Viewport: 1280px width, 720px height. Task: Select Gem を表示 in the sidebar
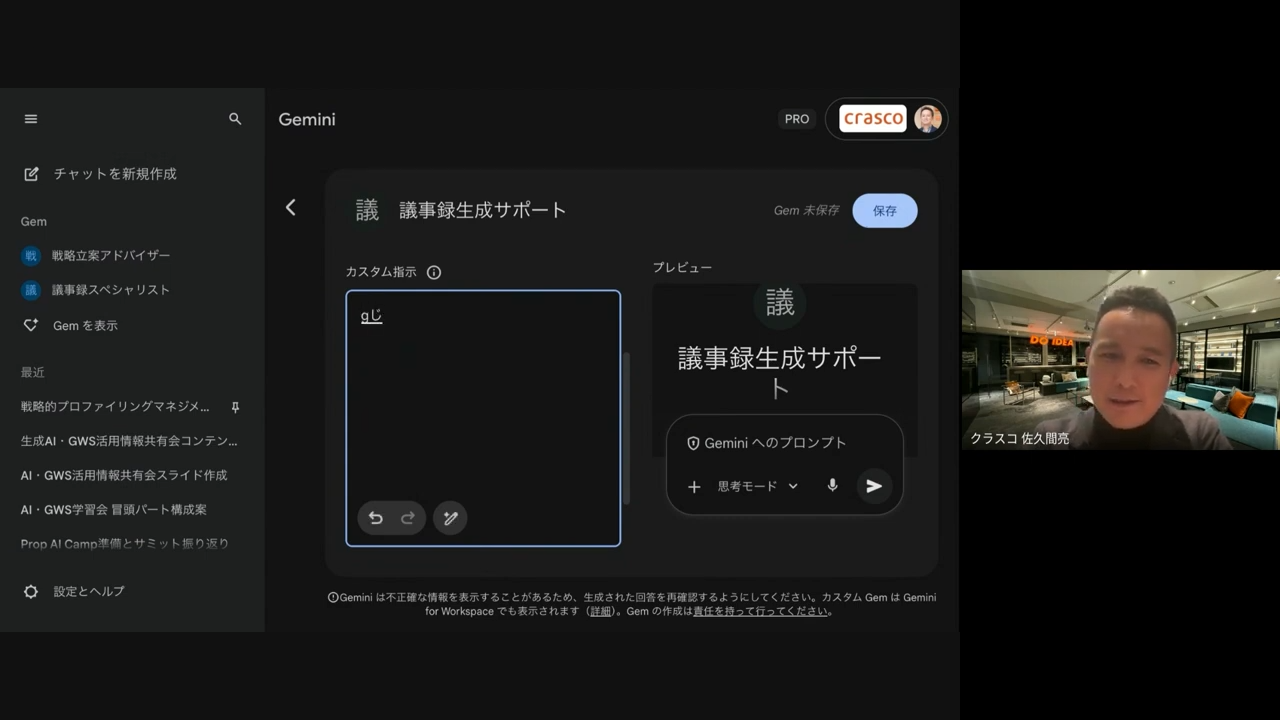click(85, 326)
